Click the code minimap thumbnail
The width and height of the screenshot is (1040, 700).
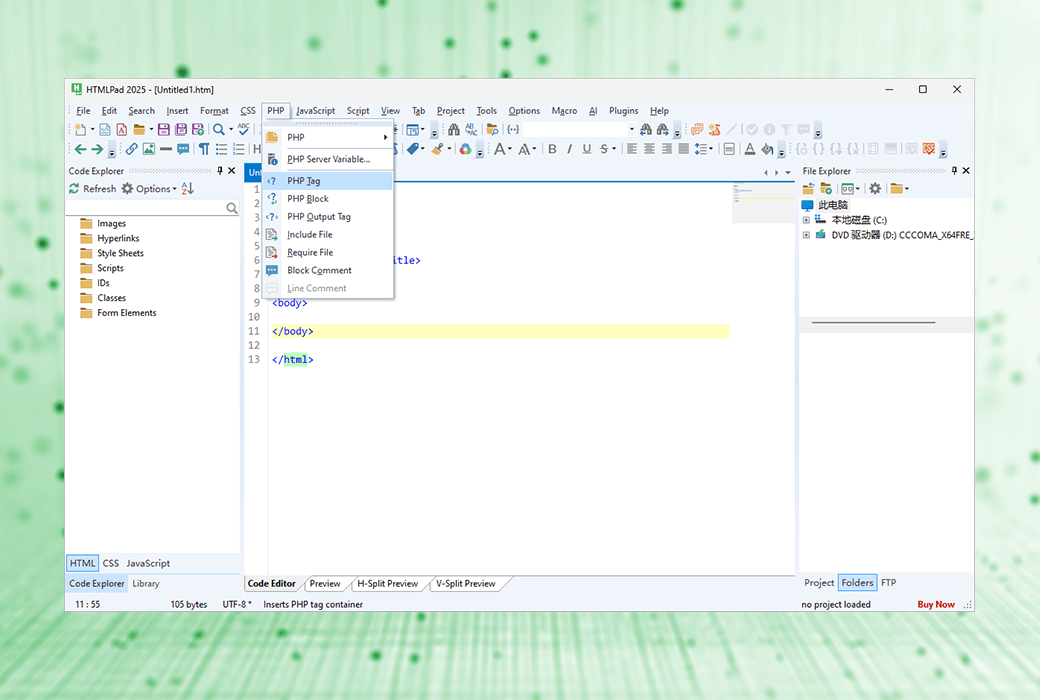763,204
